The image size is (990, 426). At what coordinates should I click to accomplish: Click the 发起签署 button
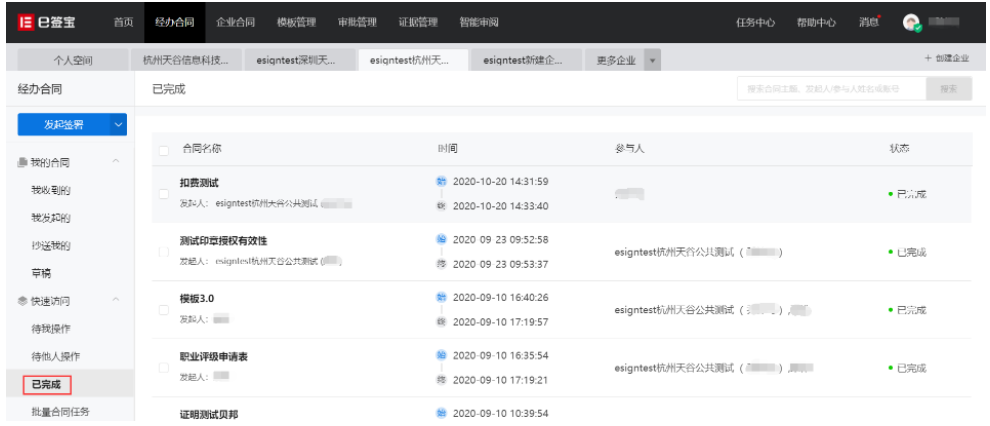pyautogui.click(x=64, y=124)
